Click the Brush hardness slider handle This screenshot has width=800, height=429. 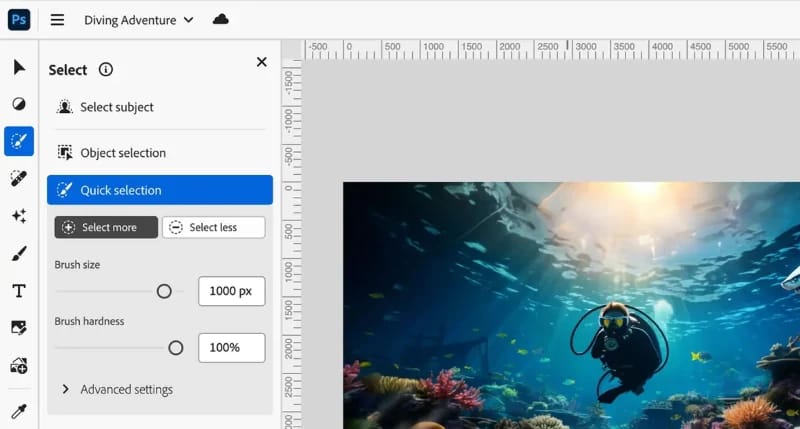coord(176,348)
